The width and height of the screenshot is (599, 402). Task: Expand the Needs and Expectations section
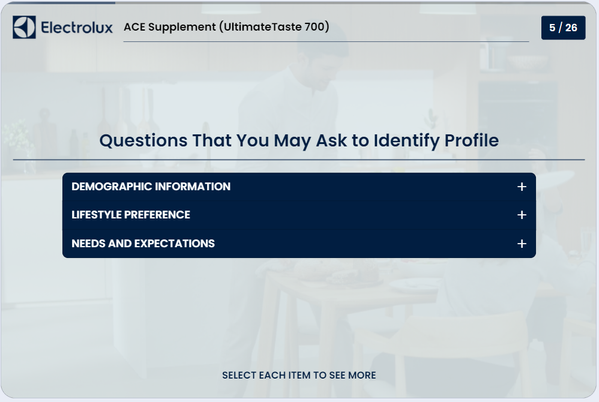(299, 243)
